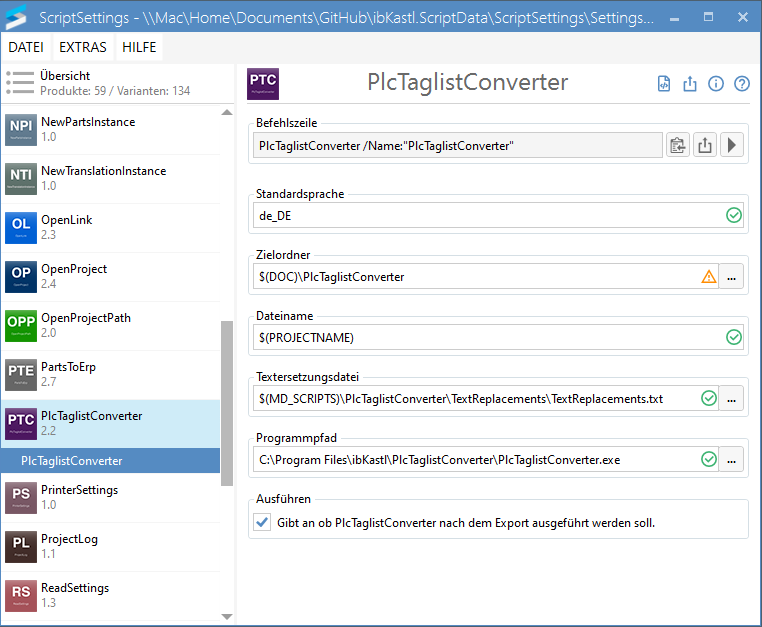Click the export icon beside the title
Viewport: 762px width, 627px height.
[689, 84]
